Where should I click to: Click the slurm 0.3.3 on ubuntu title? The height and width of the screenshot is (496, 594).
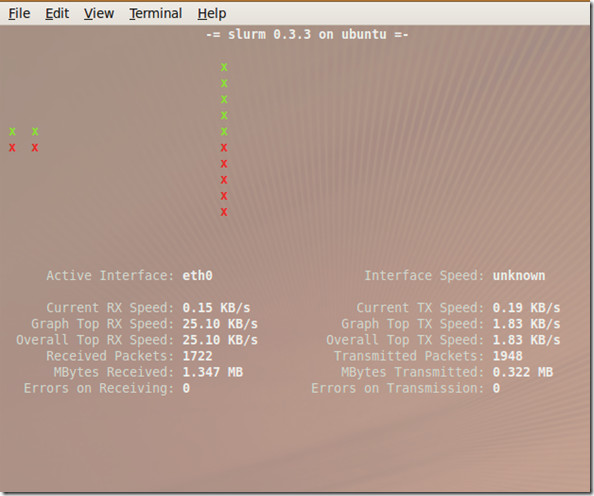pos(307,34)
